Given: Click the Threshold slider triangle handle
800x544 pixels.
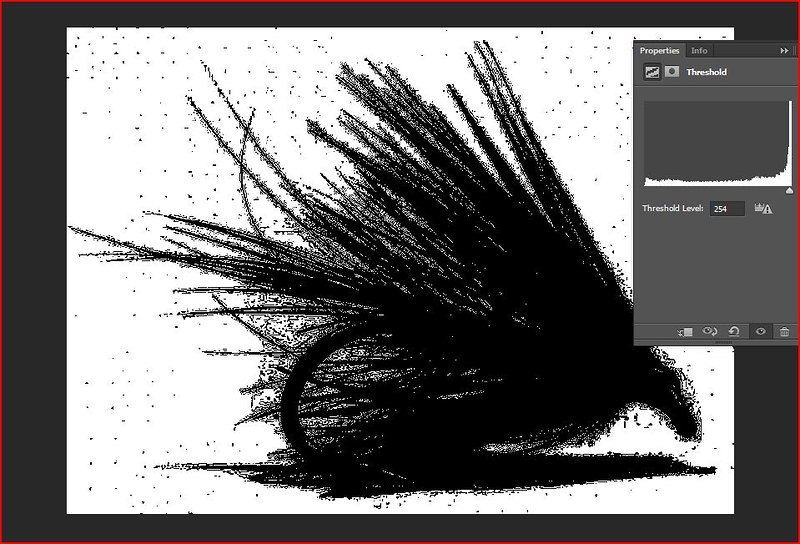Looking at the screenshot, I should [789, 190].
